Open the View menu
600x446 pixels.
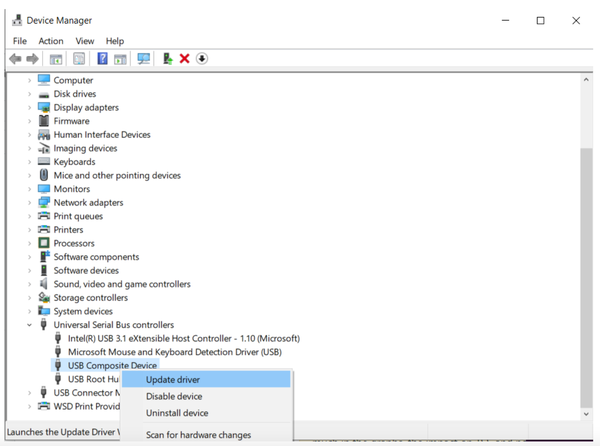tap(85, 41)
